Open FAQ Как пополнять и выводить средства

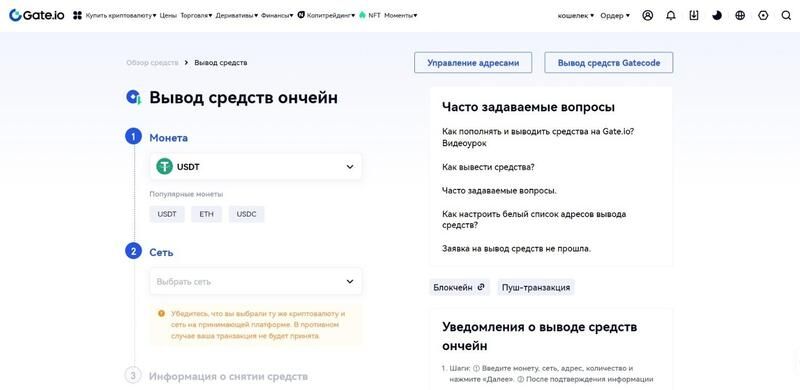point(538,137)
